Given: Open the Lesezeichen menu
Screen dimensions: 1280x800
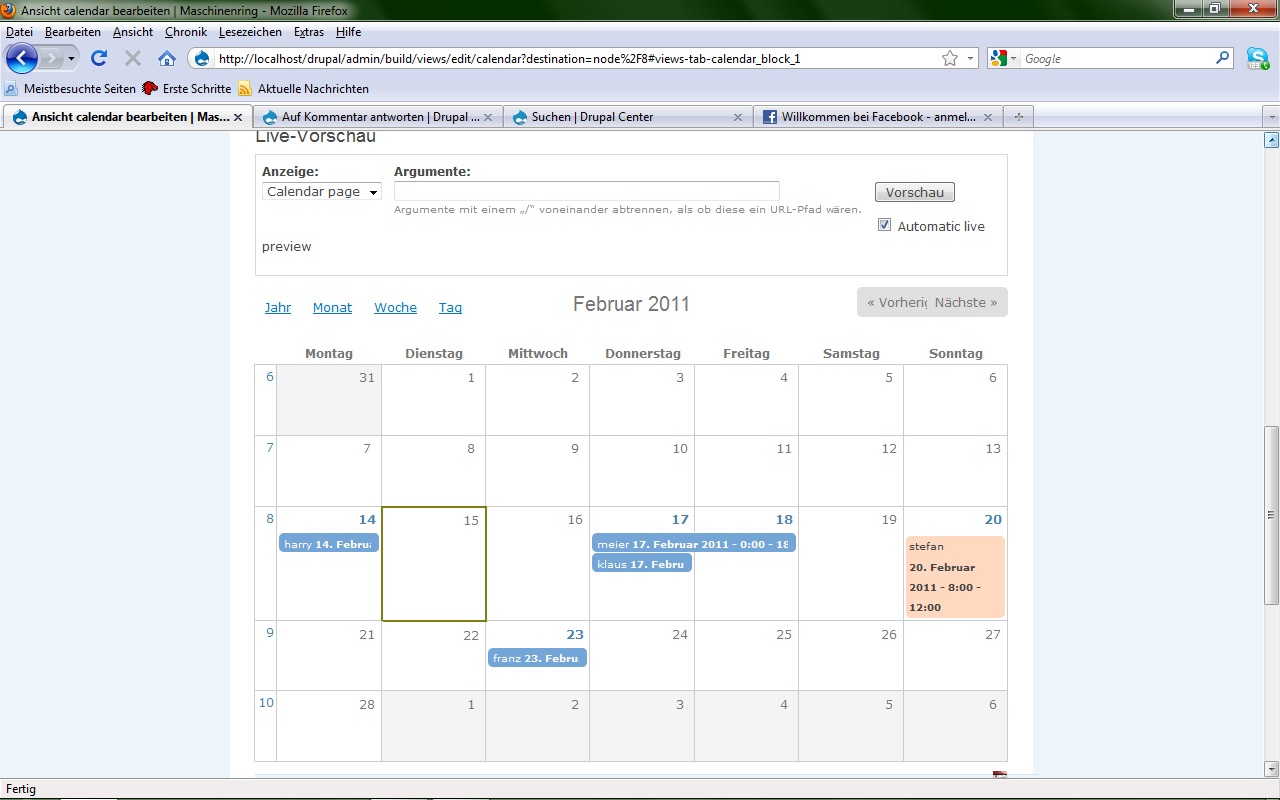Looking at the screenshot, I should (250, 32).
